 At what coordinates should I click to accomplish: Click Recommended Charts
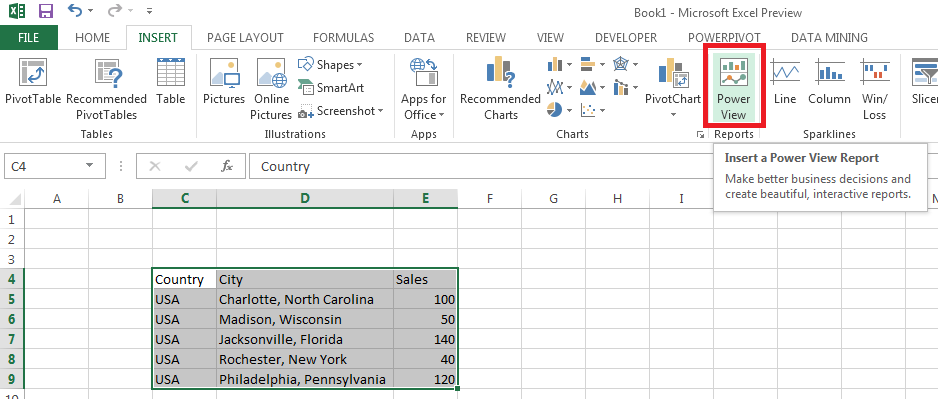pos(501,89)
